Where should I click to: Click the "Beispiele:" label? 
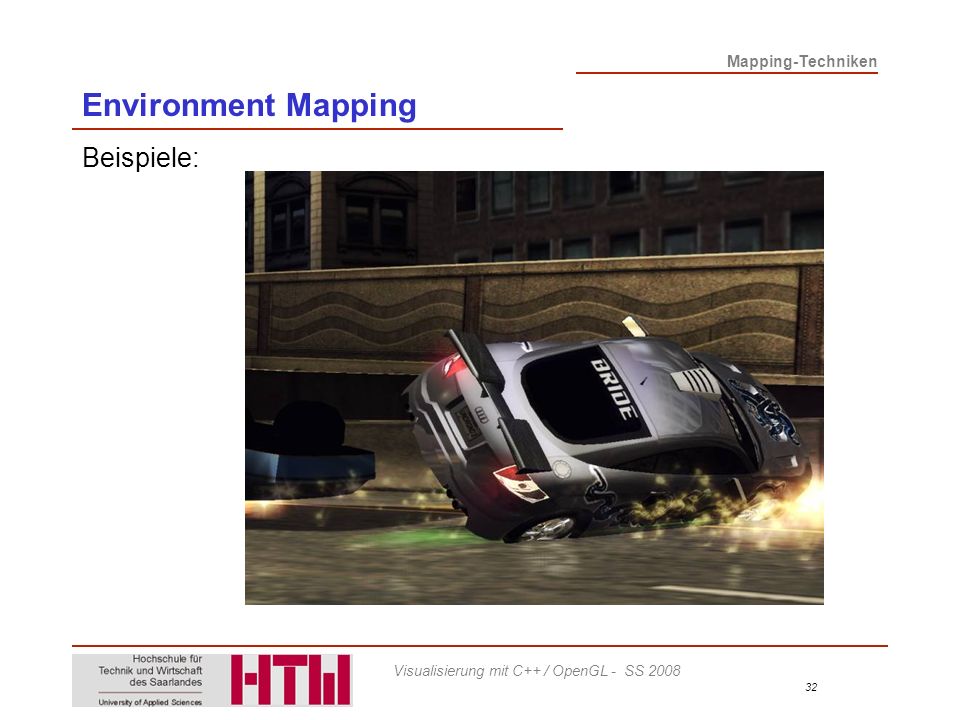coord(140,158)
